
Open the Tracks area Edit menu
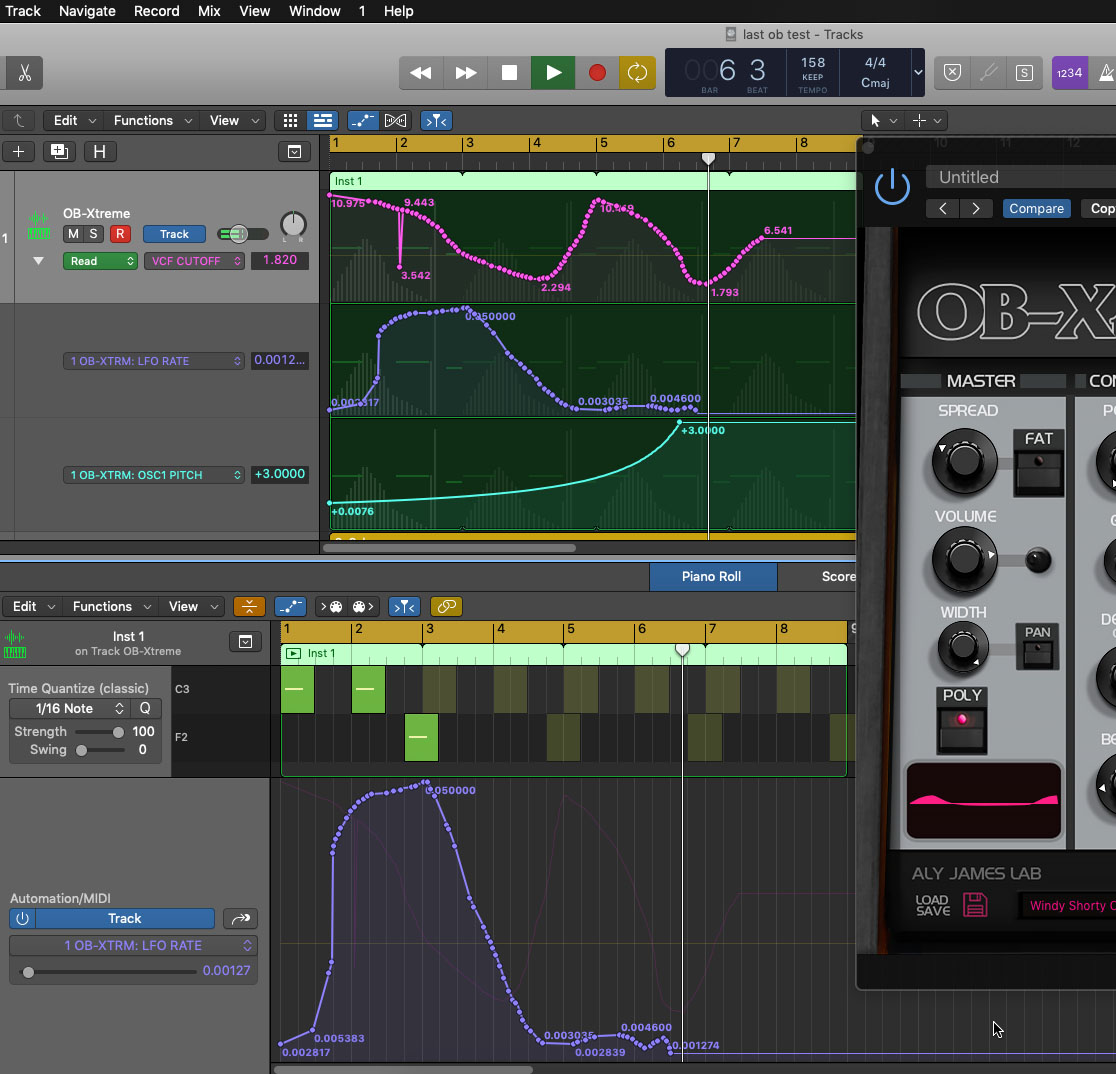coord(74,121)
